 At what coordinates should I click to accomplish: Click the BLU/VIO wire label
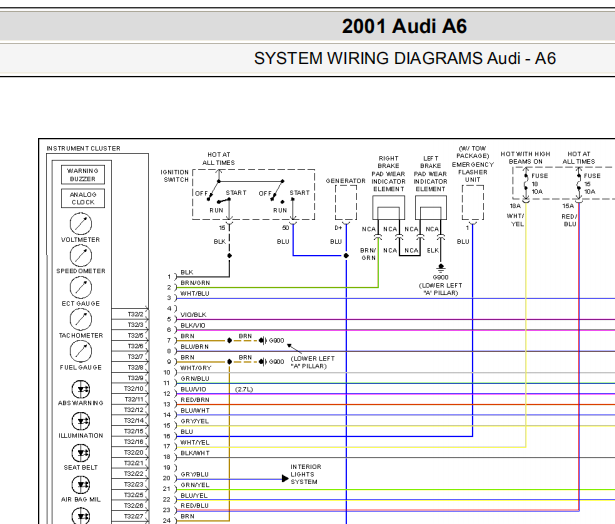(193, 389)
